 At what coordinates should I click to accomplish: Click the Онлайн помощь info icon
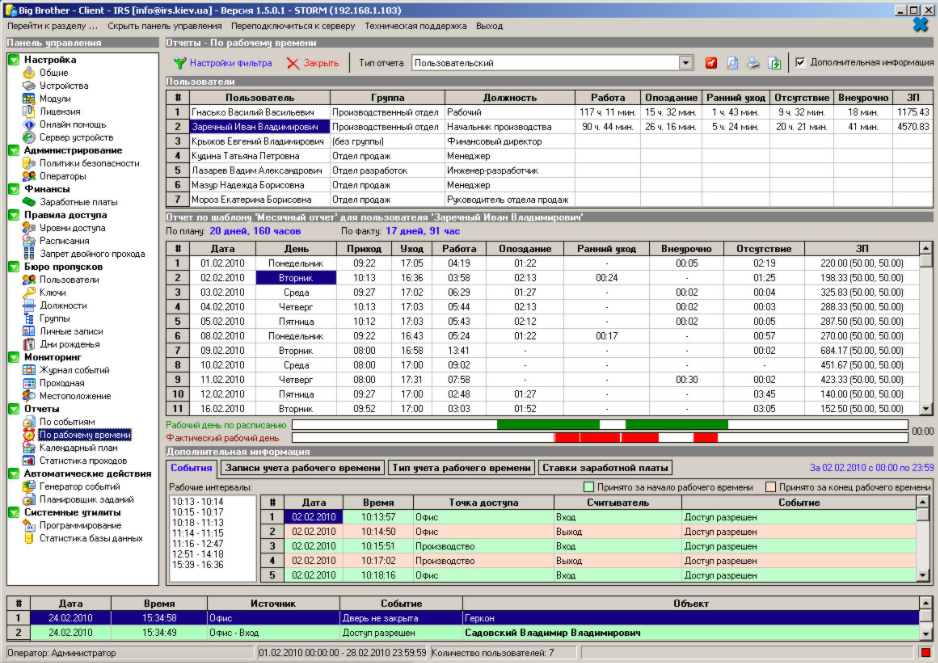point(29,124)
